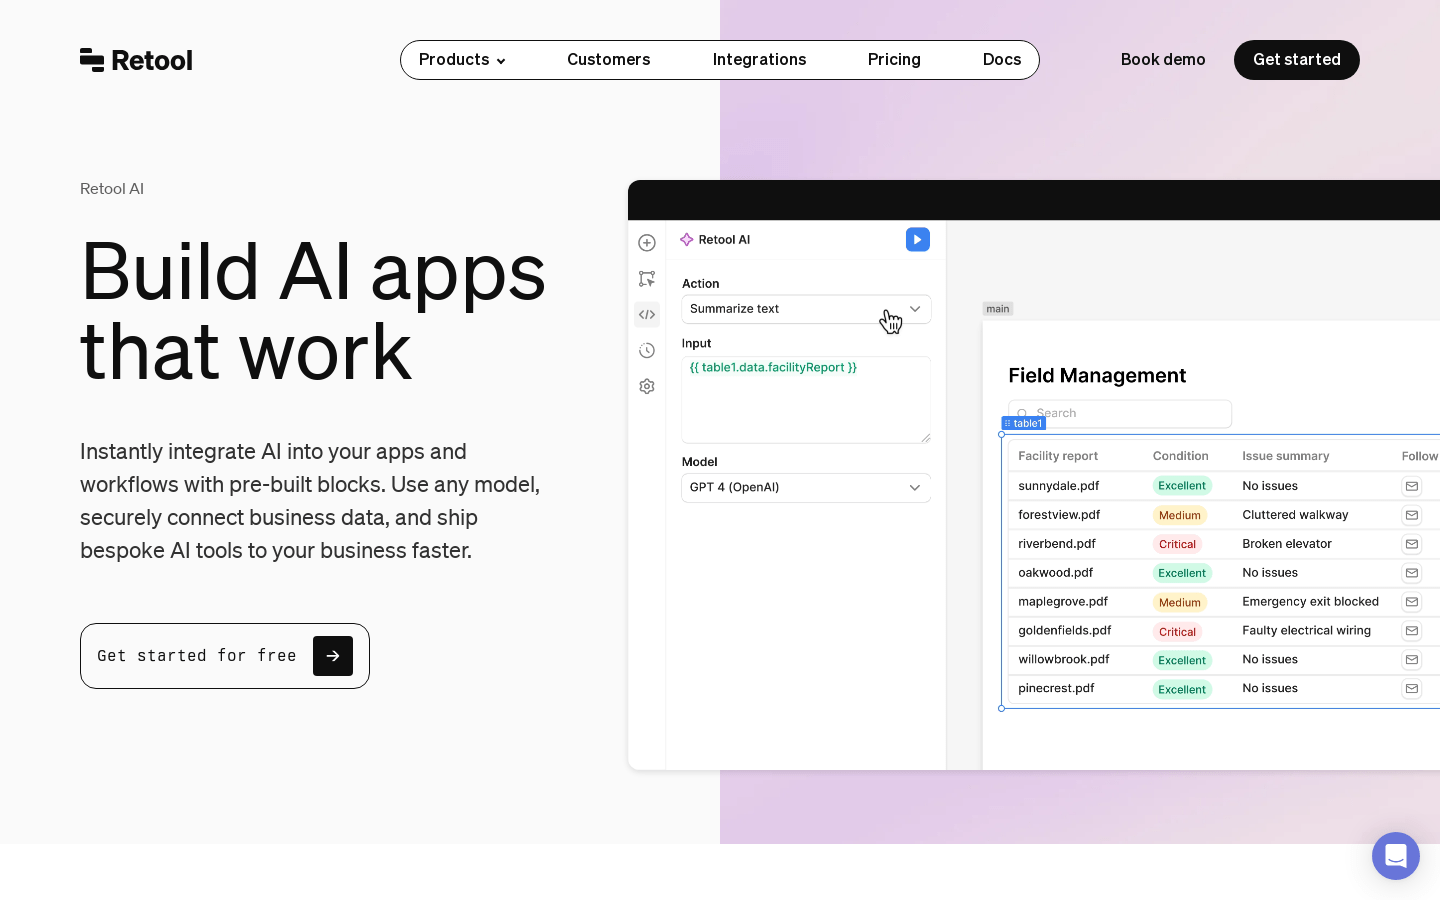Image resolution: width=1440 pixels, height=900 pixels.
Task: Click the Search field in Field Management
Action: coord(1120,413)
